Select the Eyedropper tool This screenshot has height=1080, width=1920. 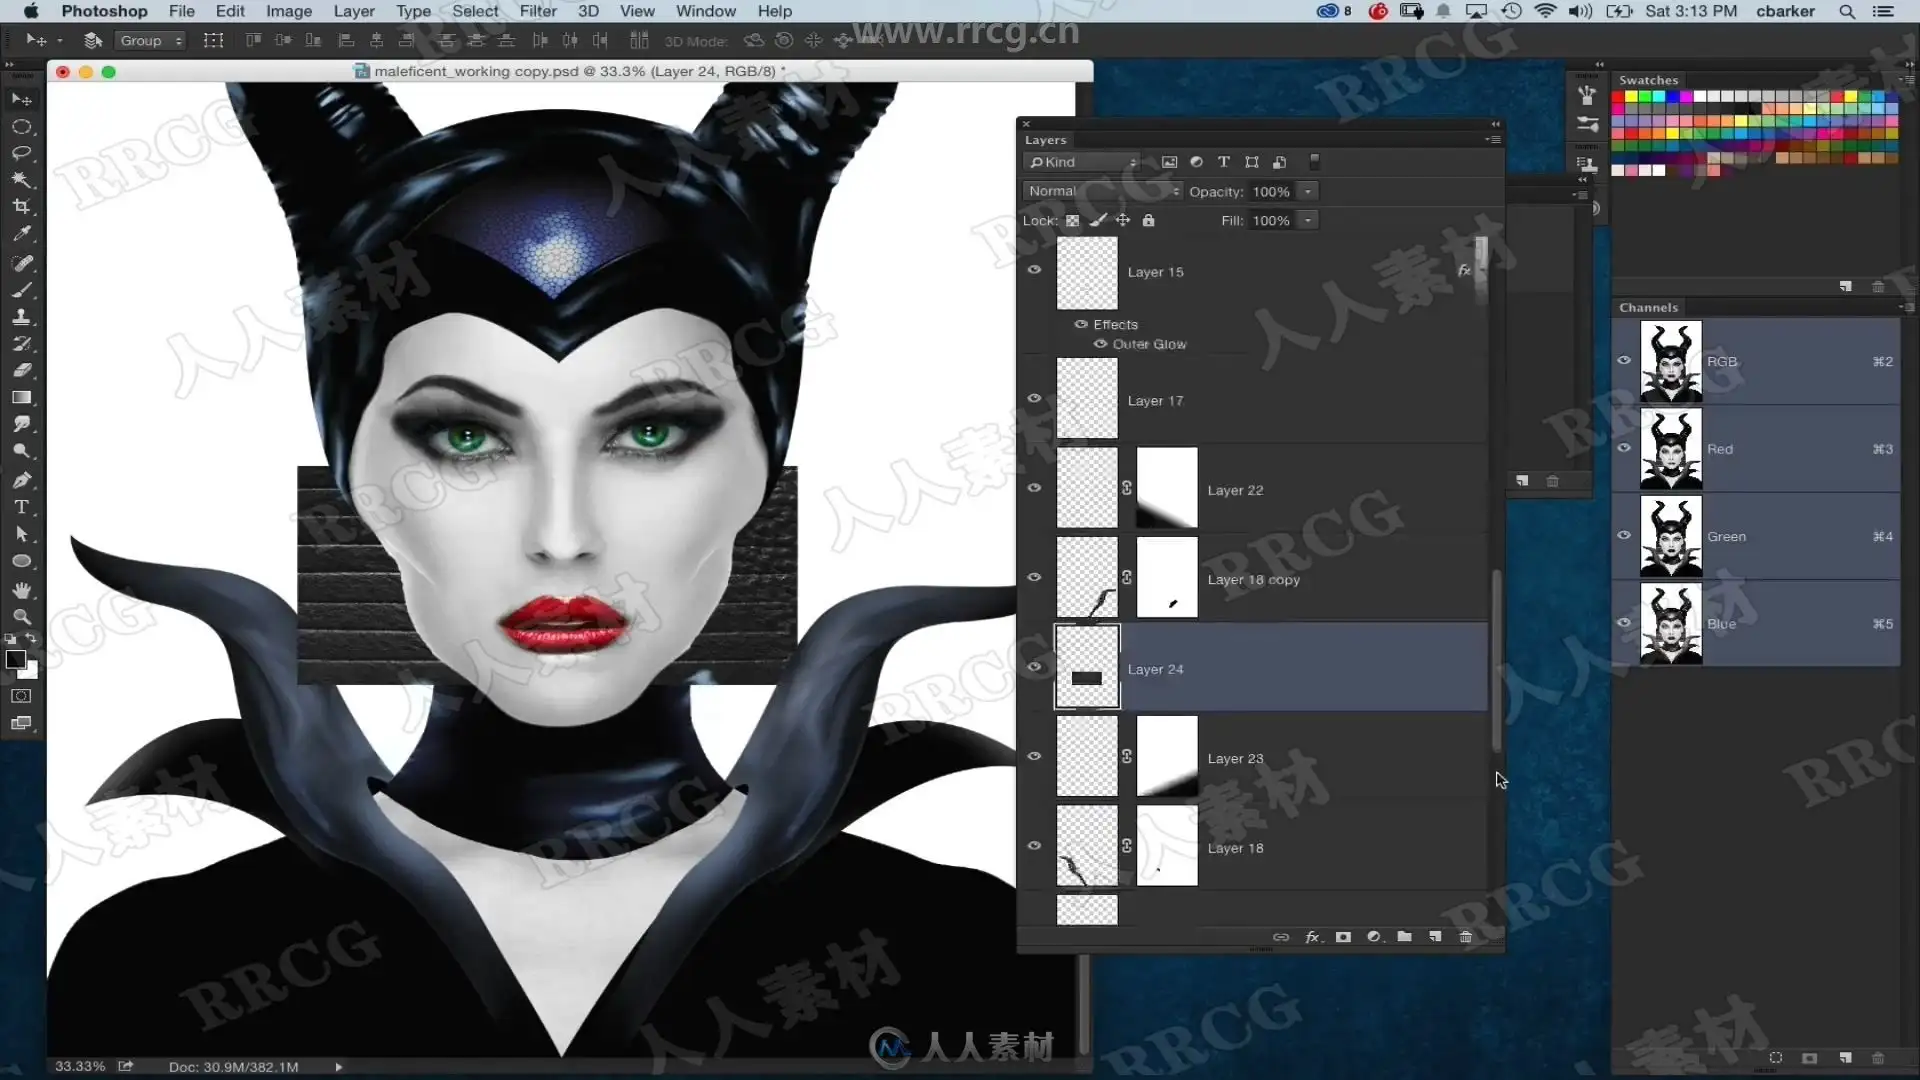pos(22,234)
